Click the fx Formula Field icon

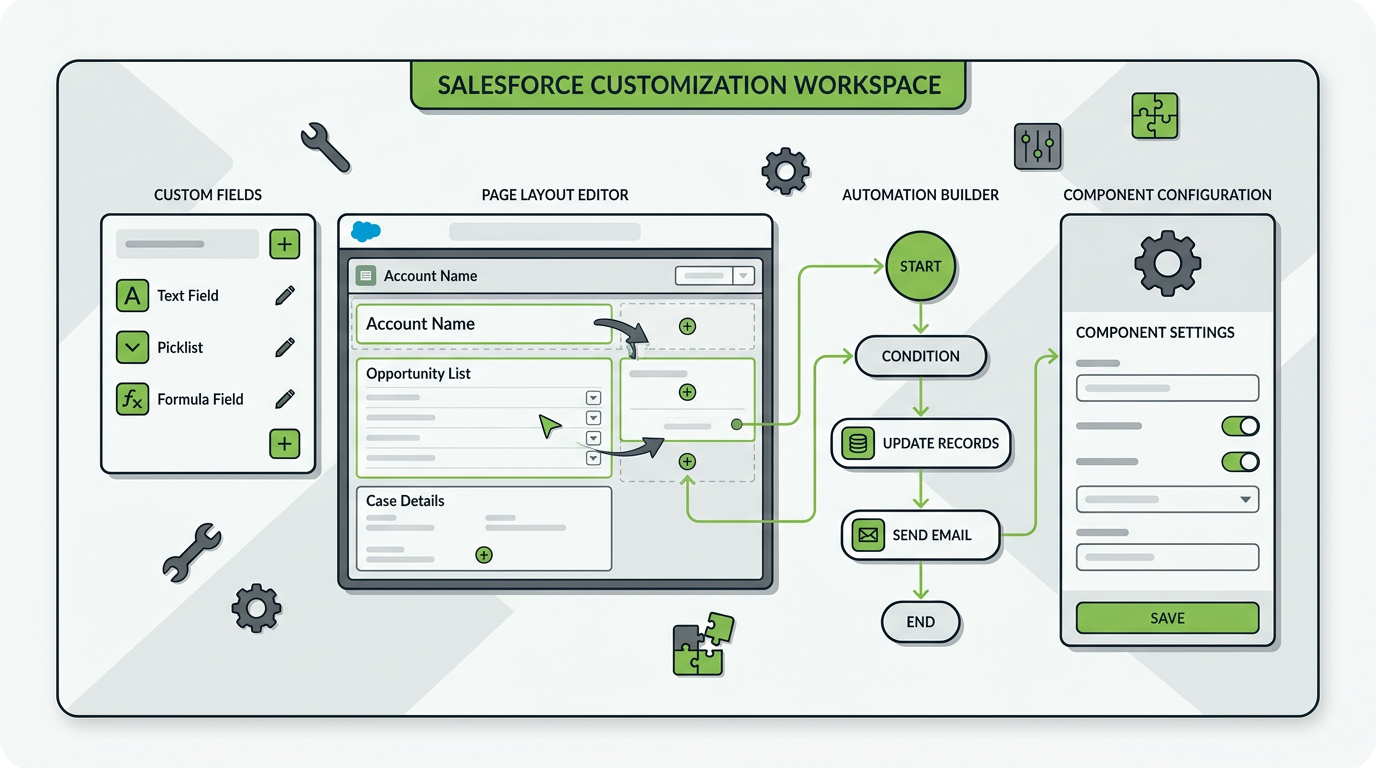point(132,399)
